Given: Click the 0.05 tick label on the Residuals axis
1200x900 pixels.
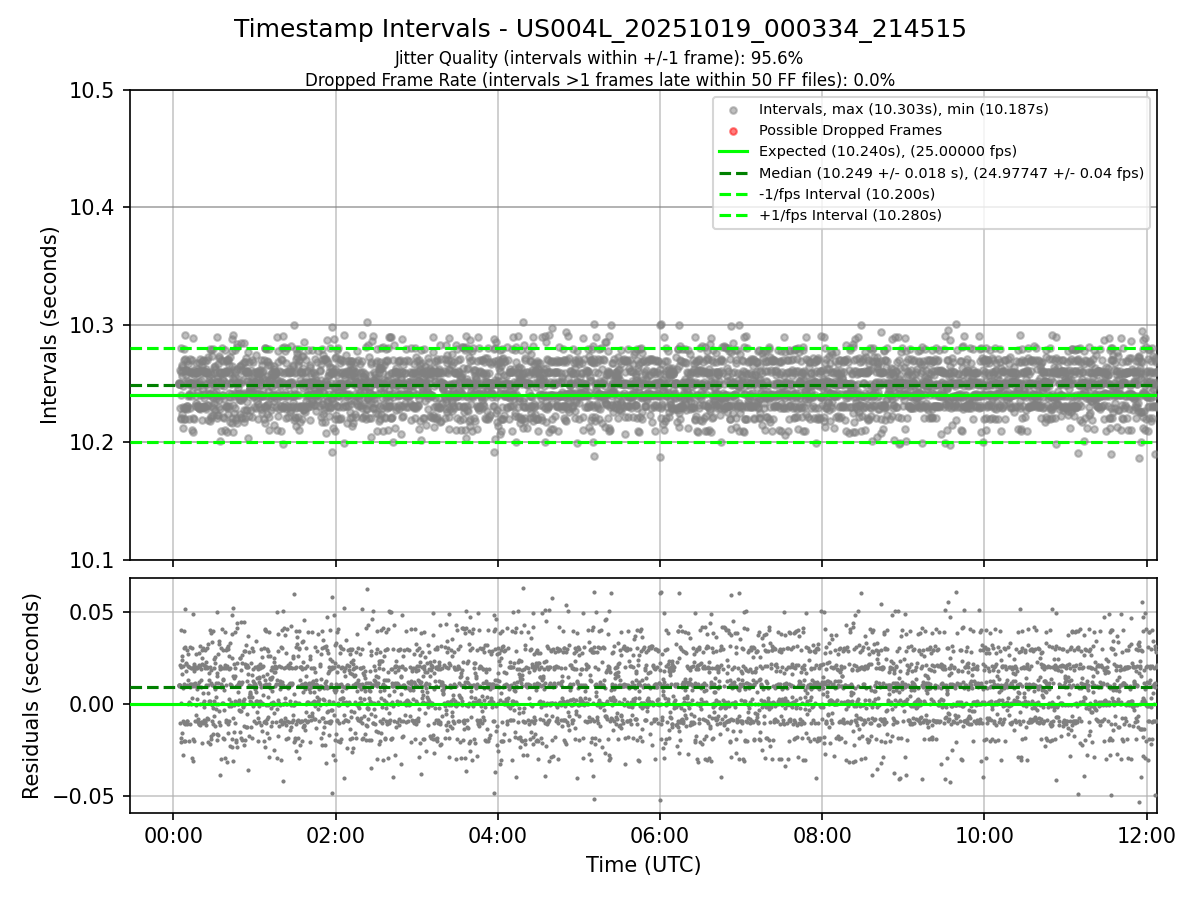Looking at the screenshot, I should tap(98, 613).
